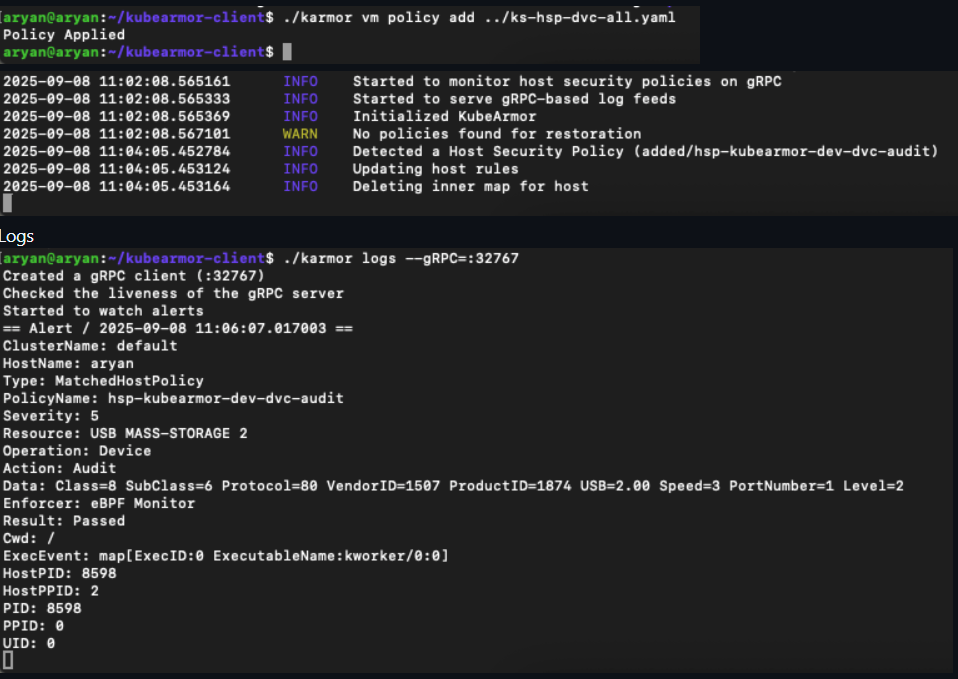Click the "PolicyName: hsp-kubearmor-dev-dvc-audit" line
The image size is (958, 679).
click(x=173, y=398)
